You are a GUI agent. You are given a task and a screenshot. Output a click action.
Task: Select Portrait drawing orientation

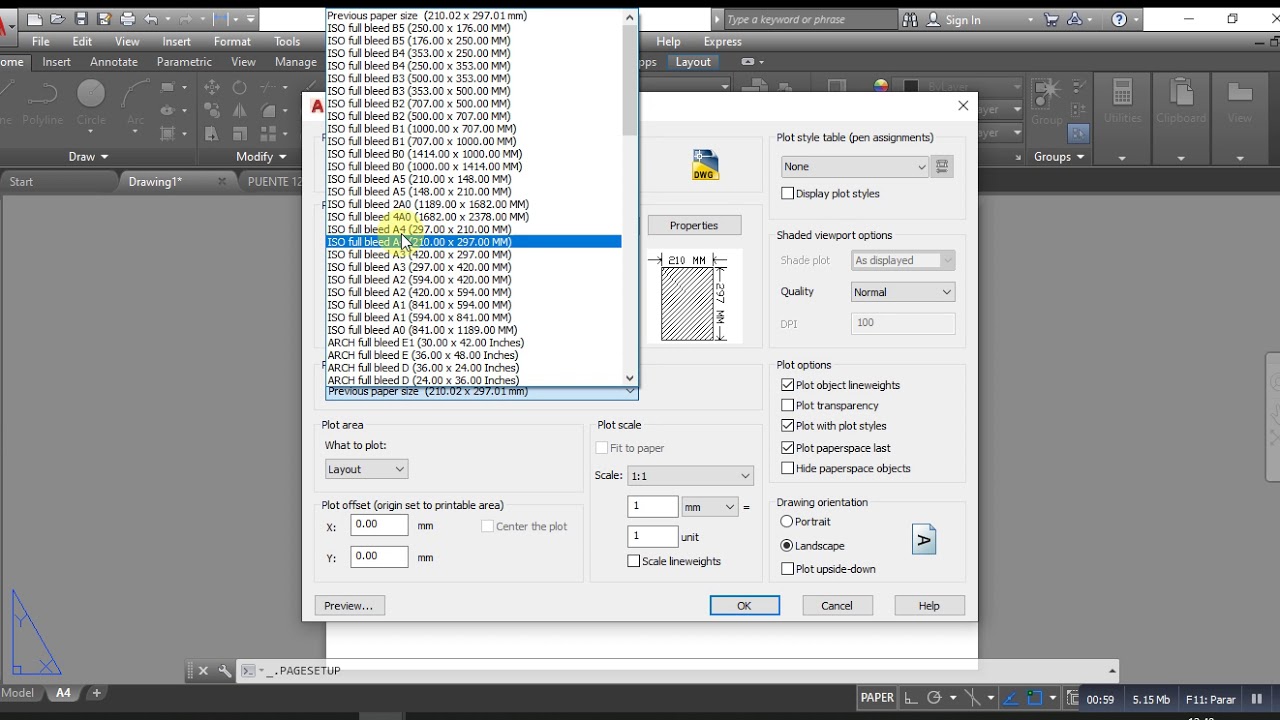coord(787,521)
